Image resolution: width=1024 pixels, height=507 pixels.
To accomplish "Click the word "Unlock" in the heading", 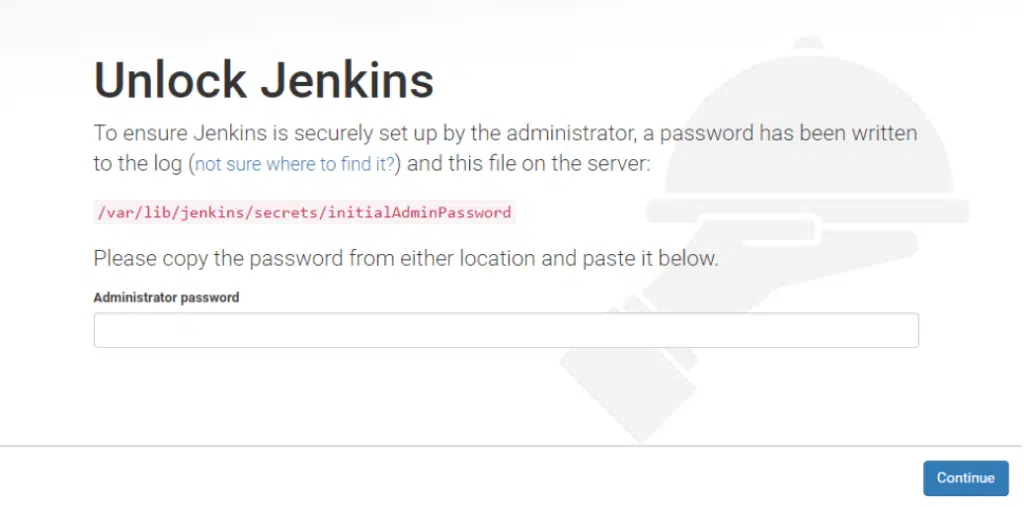I will (170, 80).
